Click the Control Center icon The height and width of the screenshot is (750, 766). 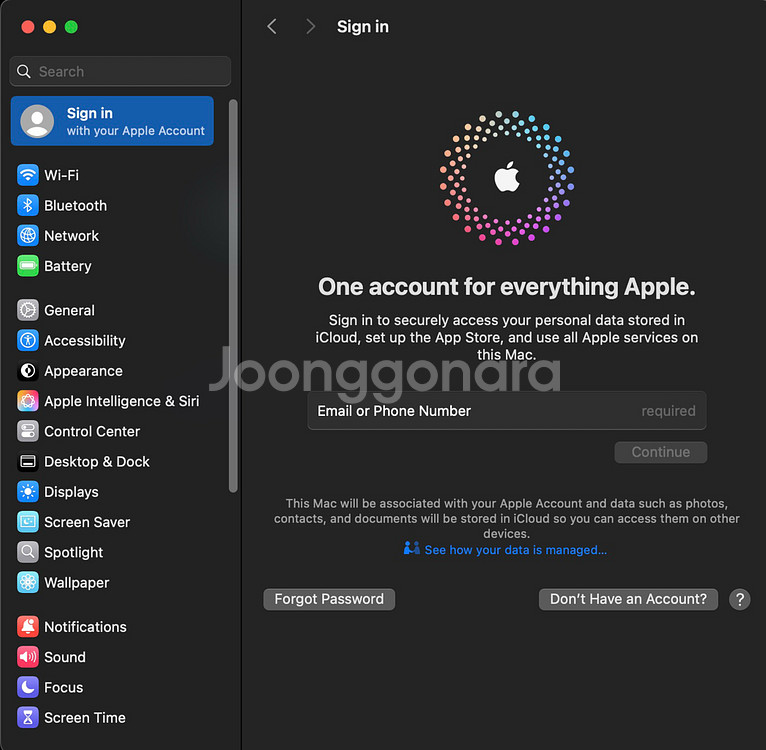click(28, 431)
